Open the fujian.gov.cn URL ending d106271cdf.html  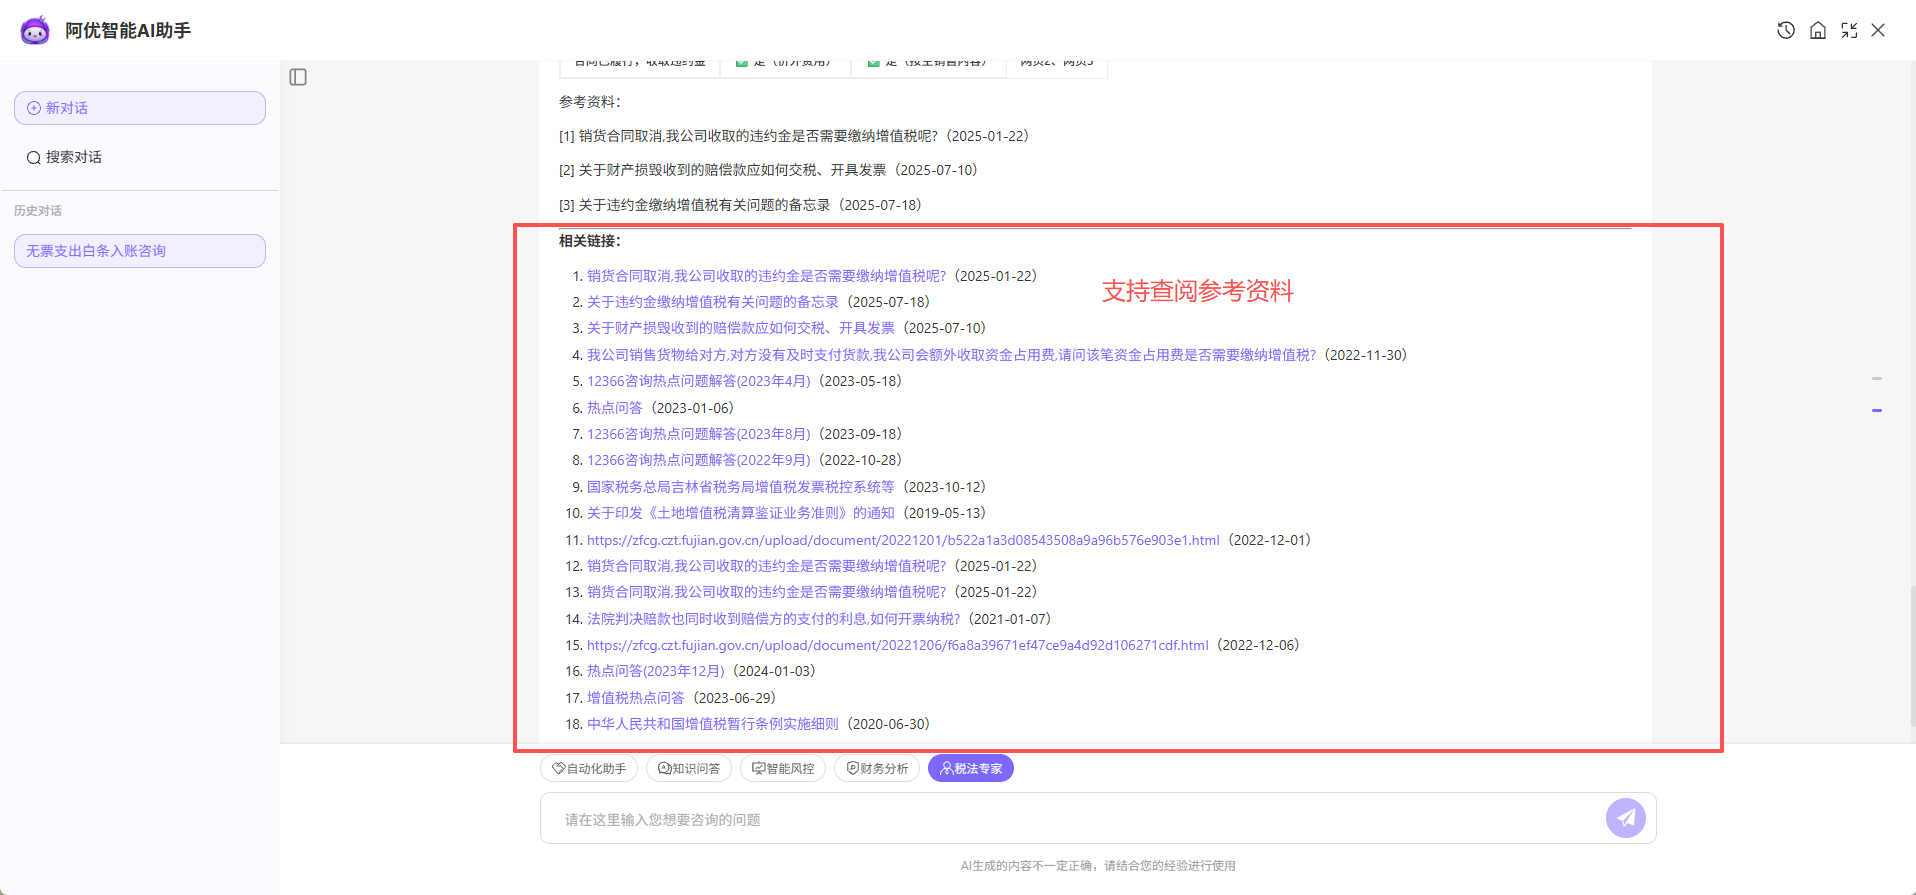pyautogui.click(x=897, y=645)
